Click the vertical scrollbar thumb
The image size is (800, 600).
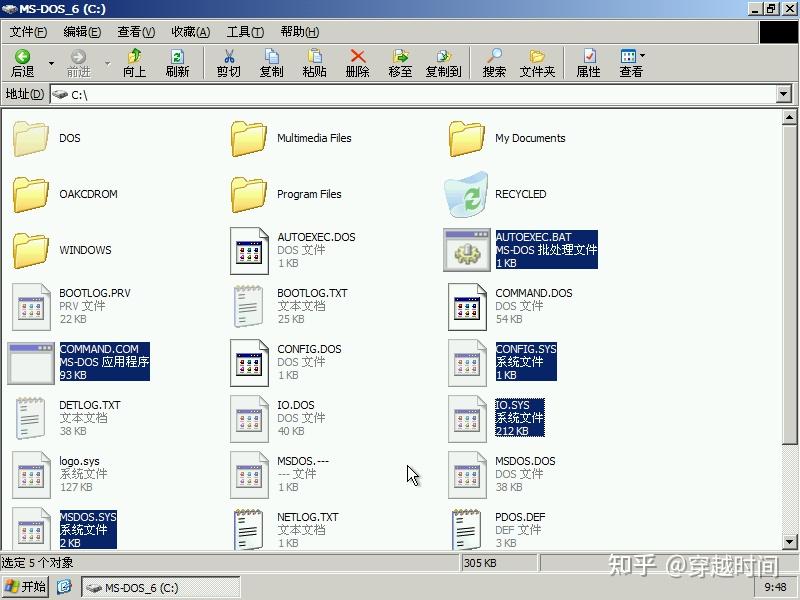pyautogui.click(x=789, y=284)
